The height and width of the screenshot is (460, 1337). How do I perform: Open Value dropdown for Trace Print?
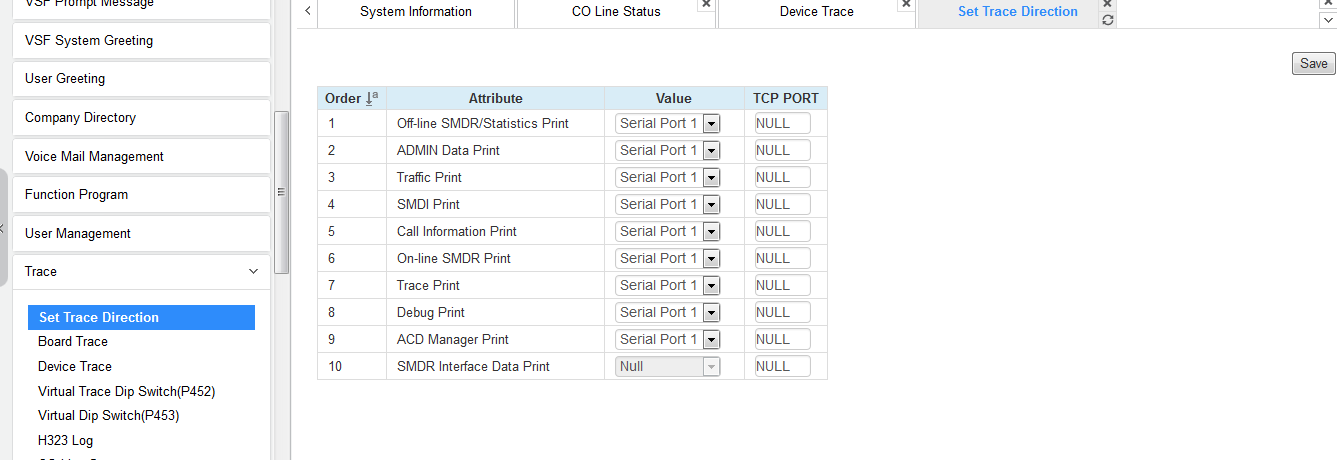(711, 286)
